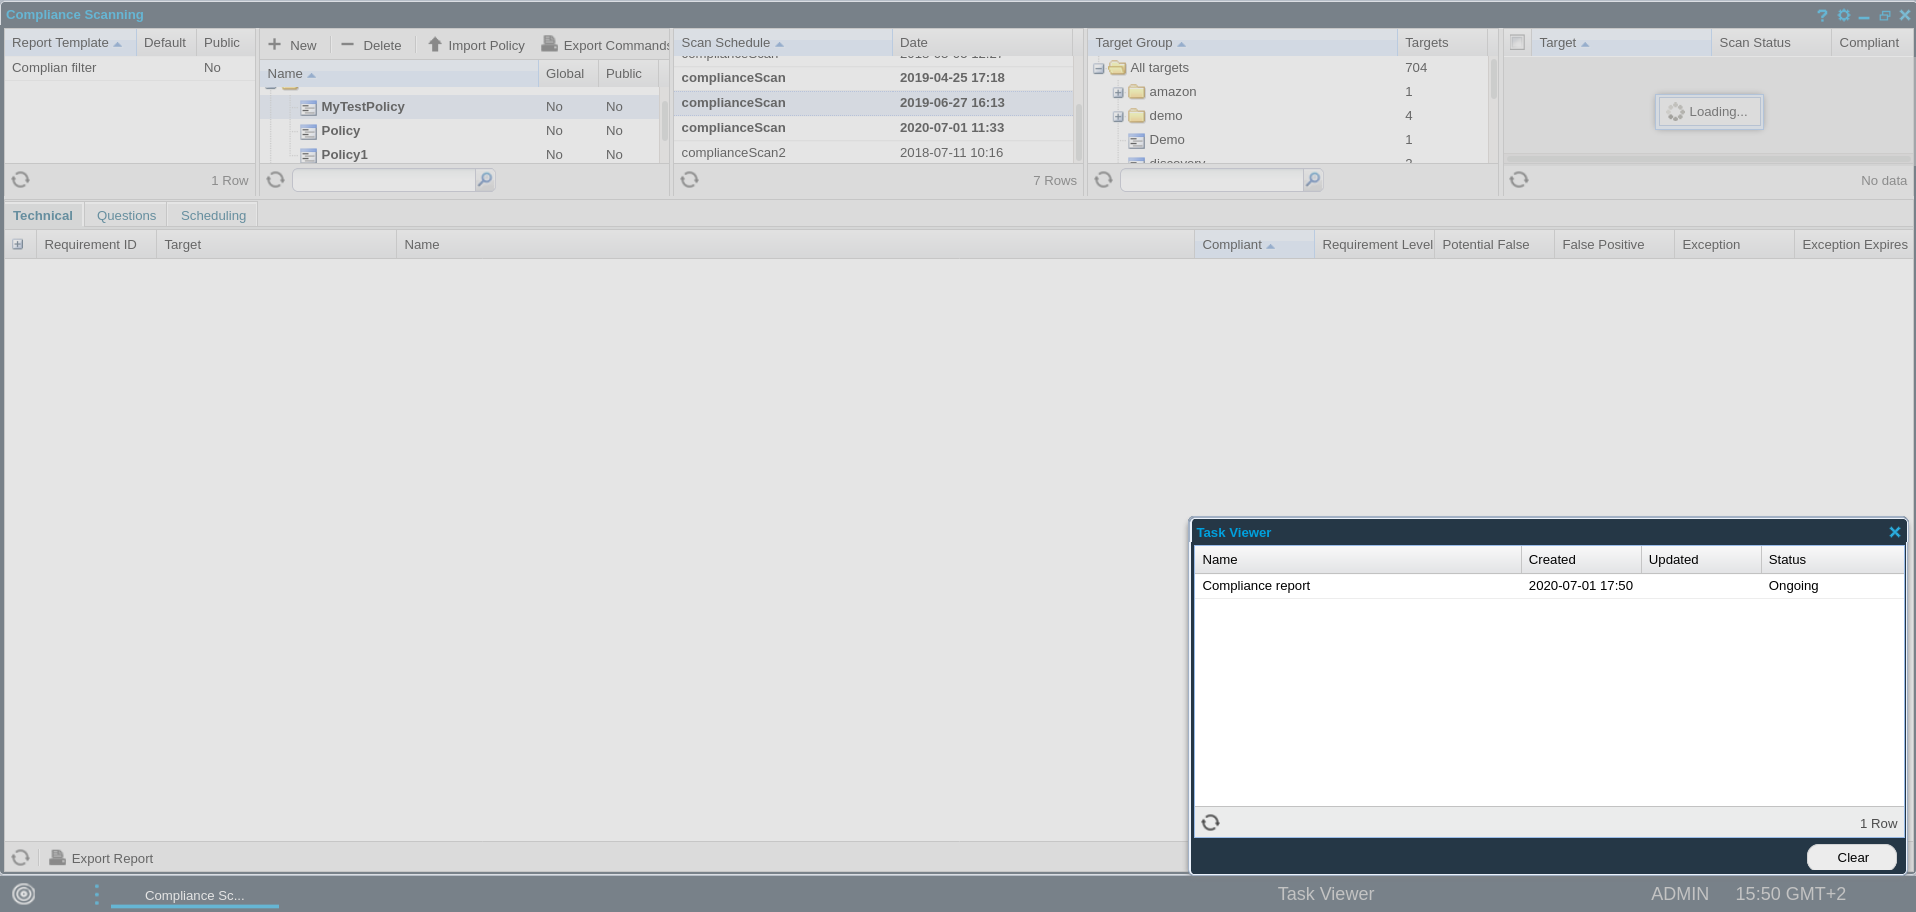Expand the amazon target group
Image resolution: width=1916 pixels, height=912 pixels.
[x=1117, y=91]
